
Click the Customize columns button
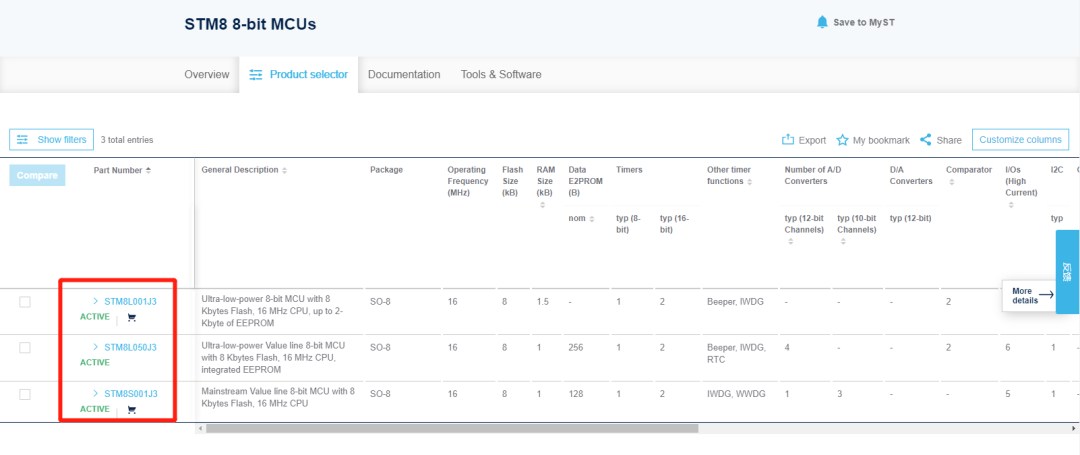tap(1020, 140)
